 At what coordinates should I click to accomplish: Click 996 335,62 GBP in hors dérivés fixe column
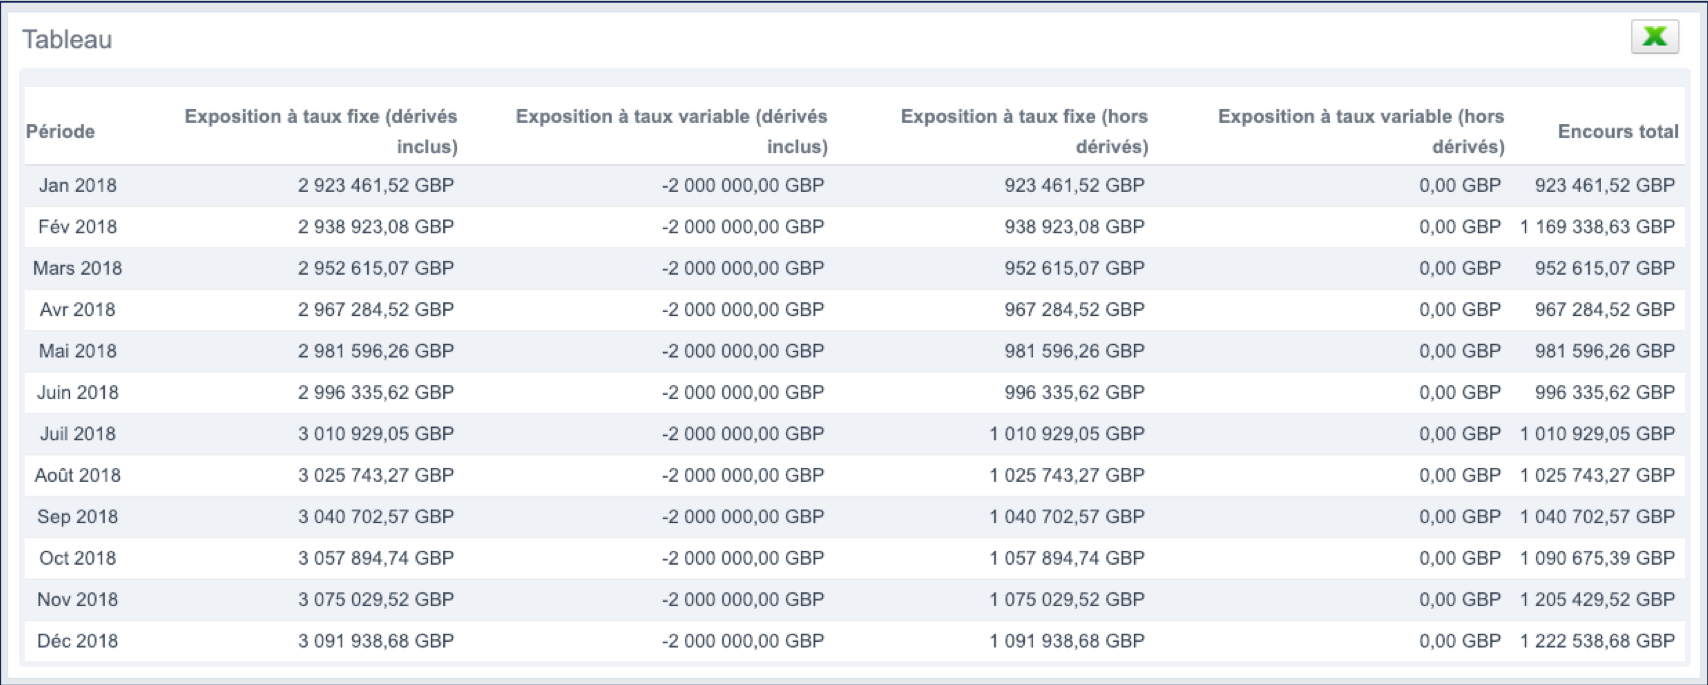pos(1075,393)
